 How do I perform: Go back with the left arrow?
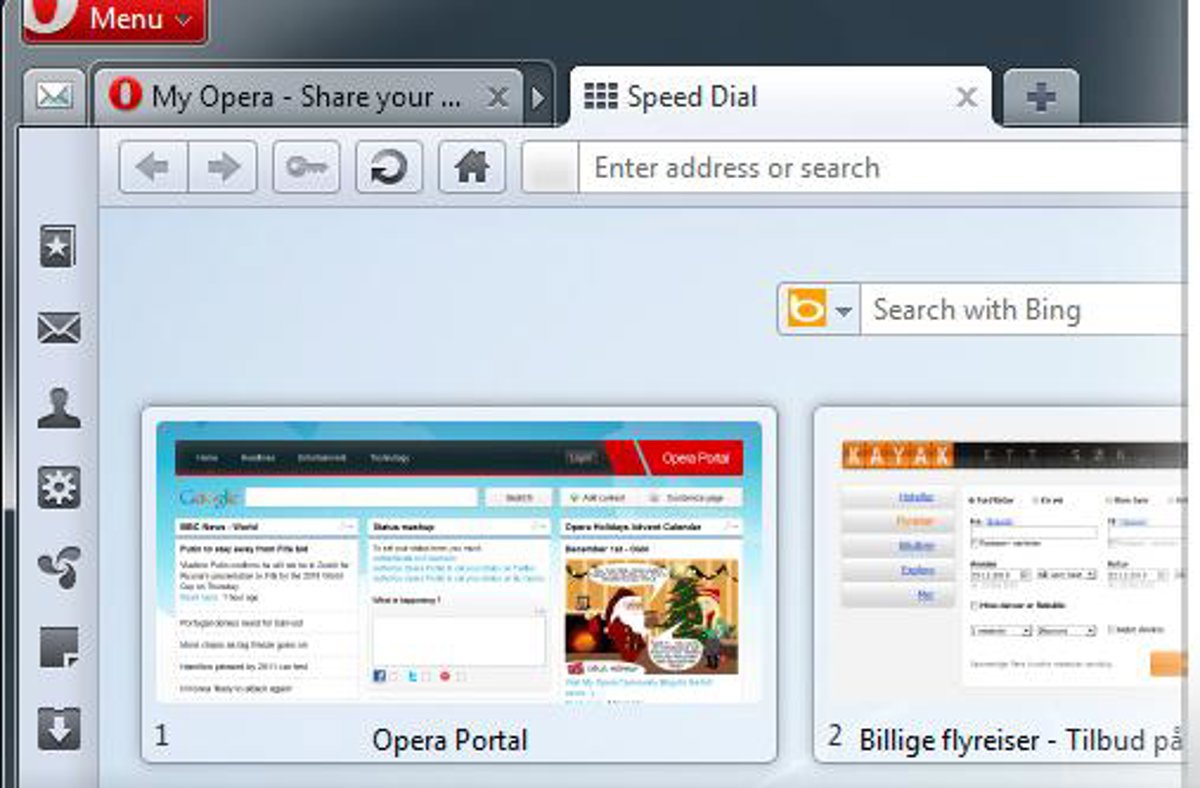click(153, 167)
